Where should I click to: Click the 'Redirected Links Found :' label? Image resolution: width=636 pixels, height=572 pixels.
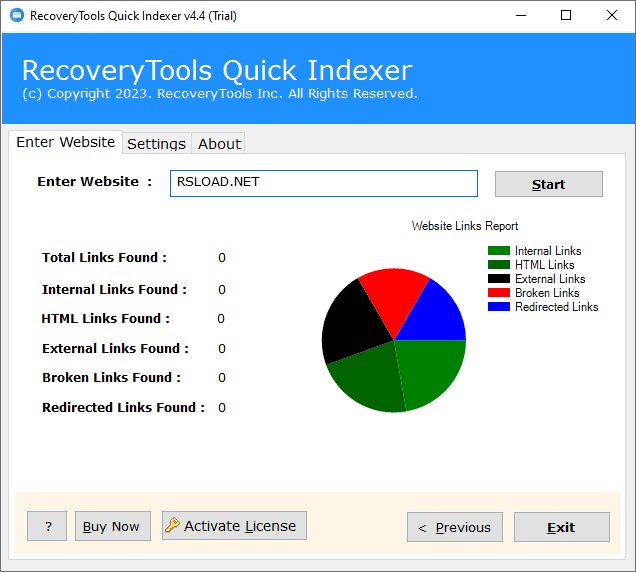[123, 407]
